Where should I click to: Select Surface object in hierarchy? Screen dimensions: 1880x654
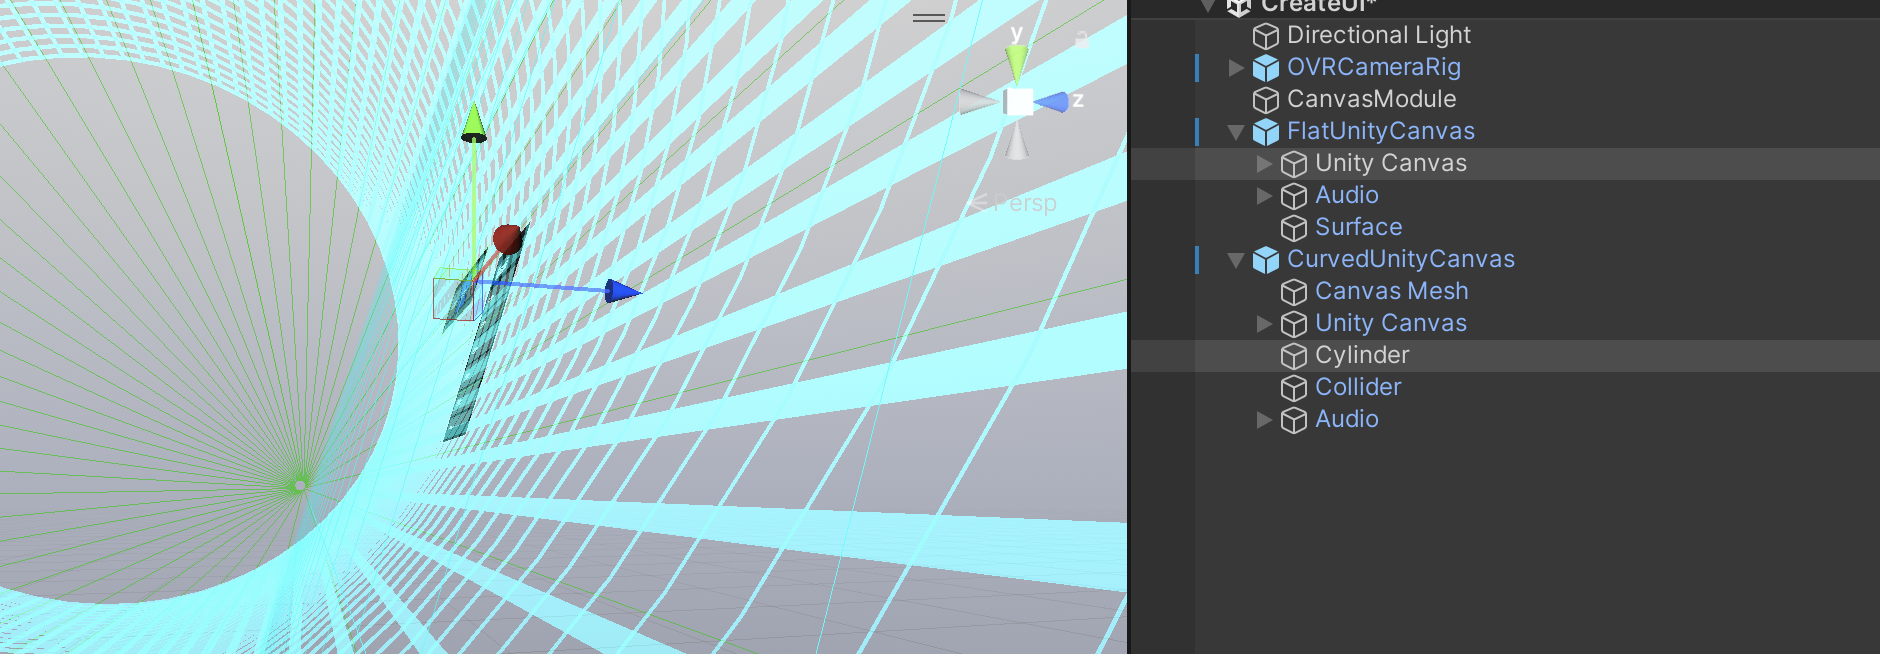click(1359, 227)
